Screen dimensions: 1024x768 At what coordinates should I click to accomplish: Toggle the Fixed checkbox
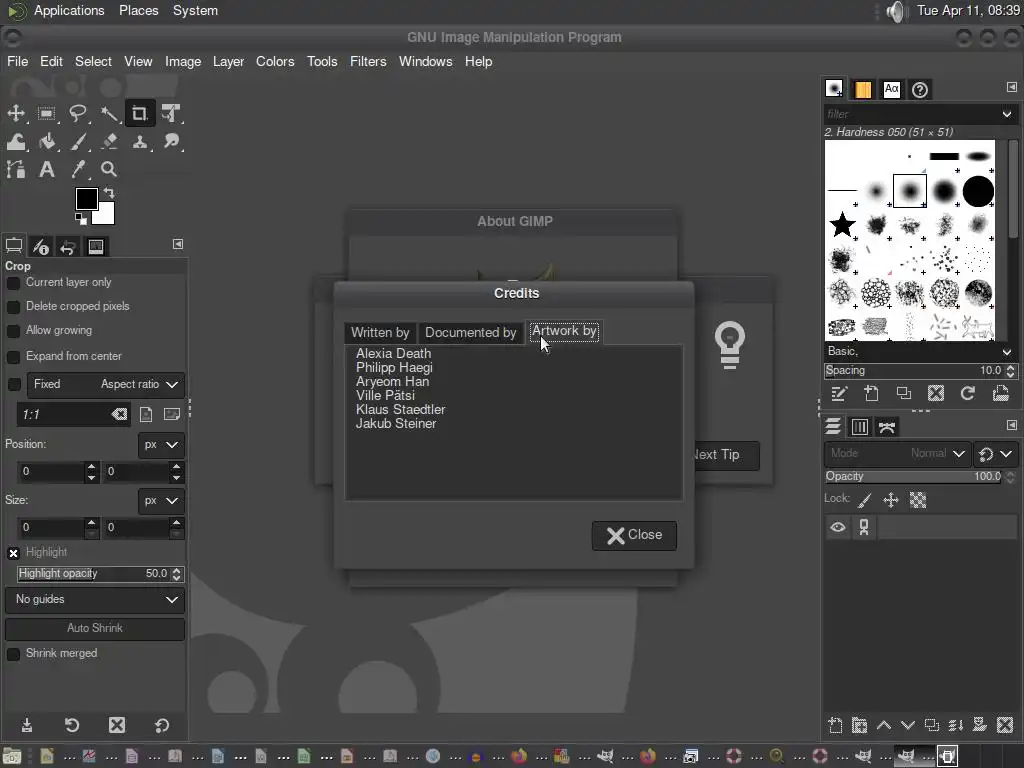(x=14, y=385)
